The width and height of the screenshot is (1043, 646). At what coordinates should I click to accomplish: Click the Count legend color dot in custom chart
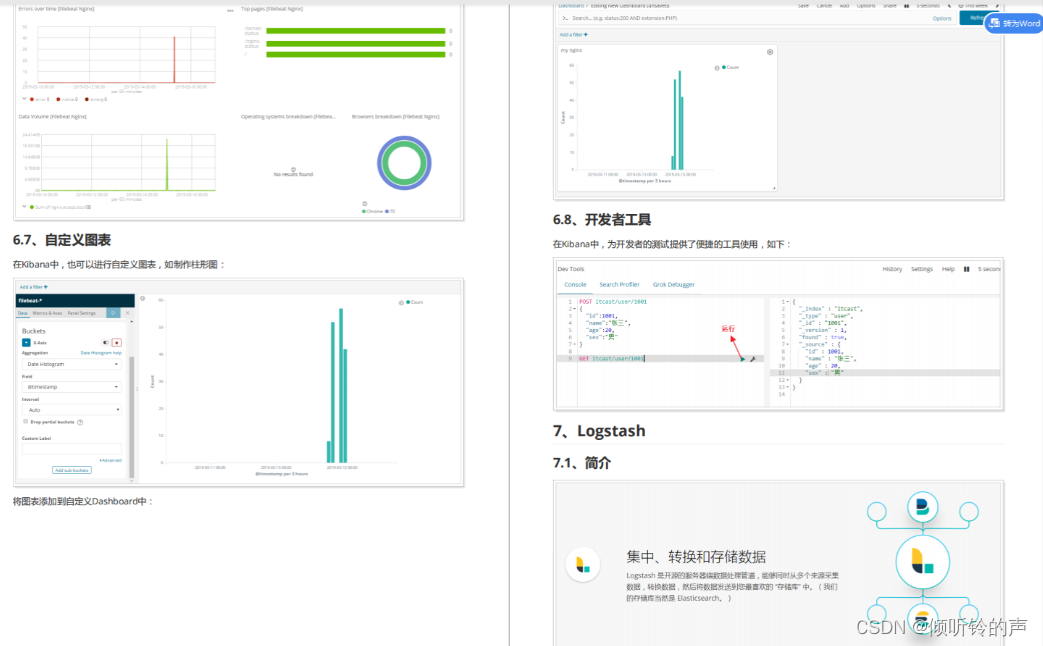tap(408, 302)
